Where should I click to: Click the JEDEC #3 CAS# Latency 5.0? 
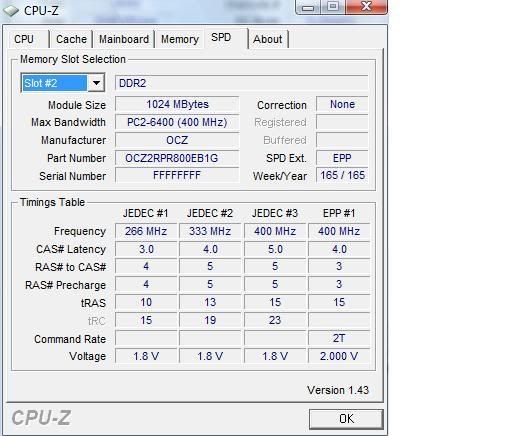(x=275, y=249)
